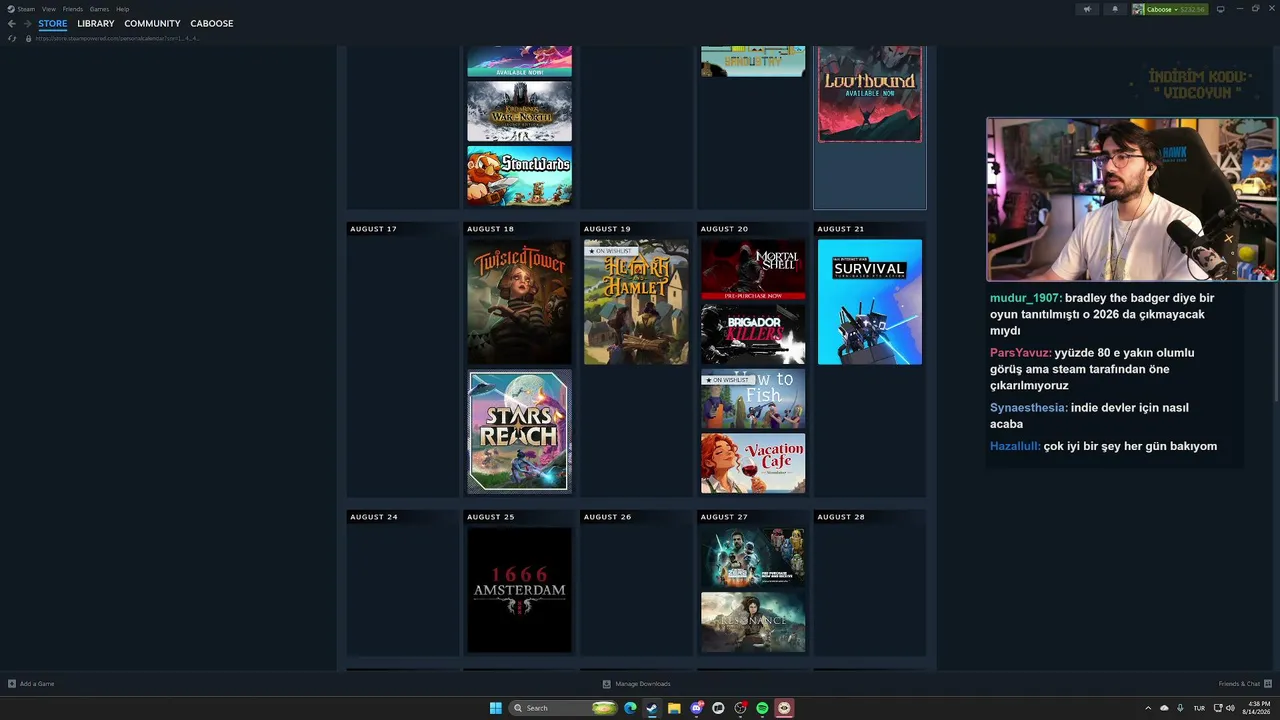Open Discord from the taskbar

point(696,708)
